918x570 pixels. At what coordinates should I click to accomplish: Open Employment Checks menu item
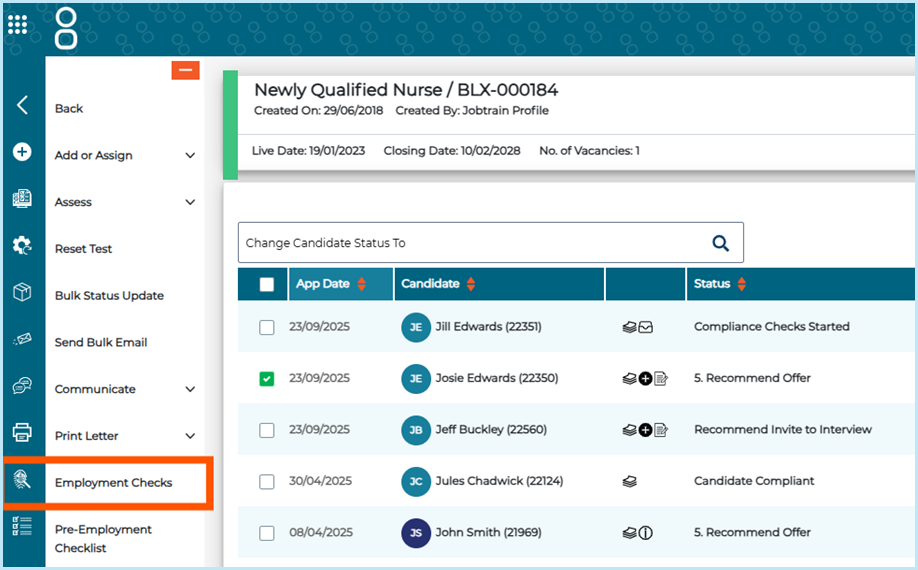[114, 483]
